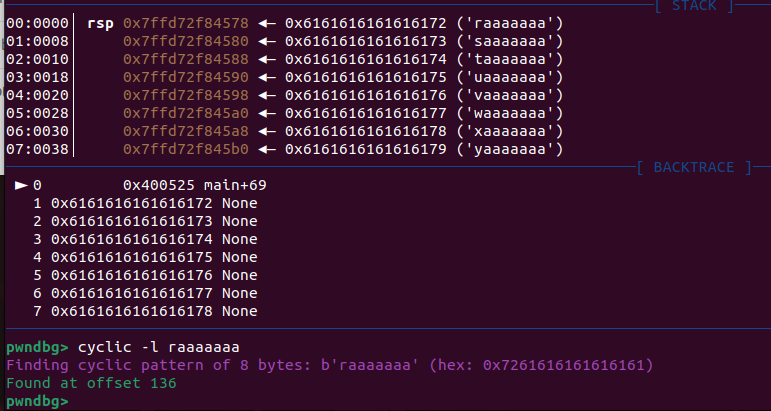Viewport: 771px width, 411px height.
Task: Click the 06:0030 stack offset label
Action: 38,131
